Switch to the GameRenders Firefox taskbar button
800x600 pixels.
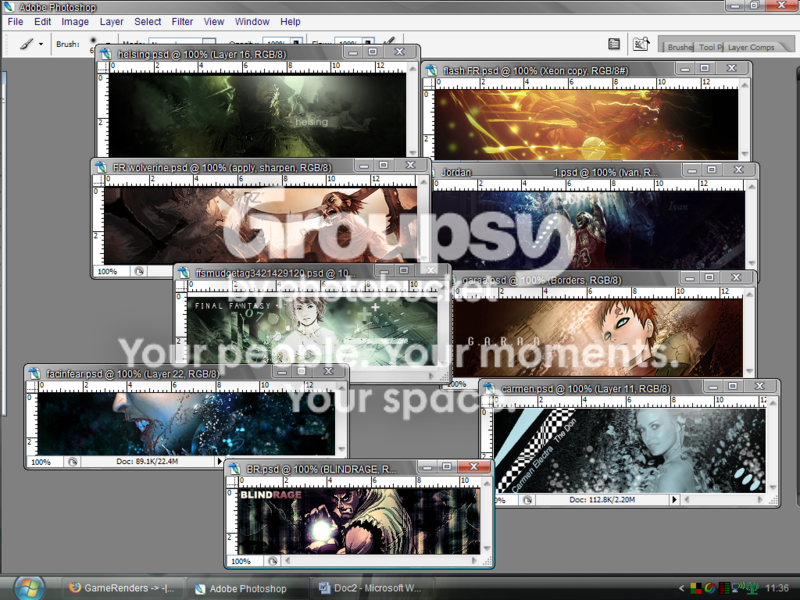coord(122,588)
